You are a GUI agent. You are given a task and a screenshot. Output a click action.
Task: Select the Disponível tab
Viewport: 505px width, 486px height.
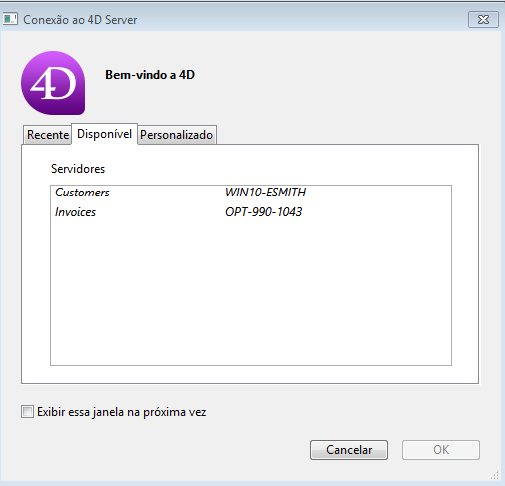(x=105, y=134)
